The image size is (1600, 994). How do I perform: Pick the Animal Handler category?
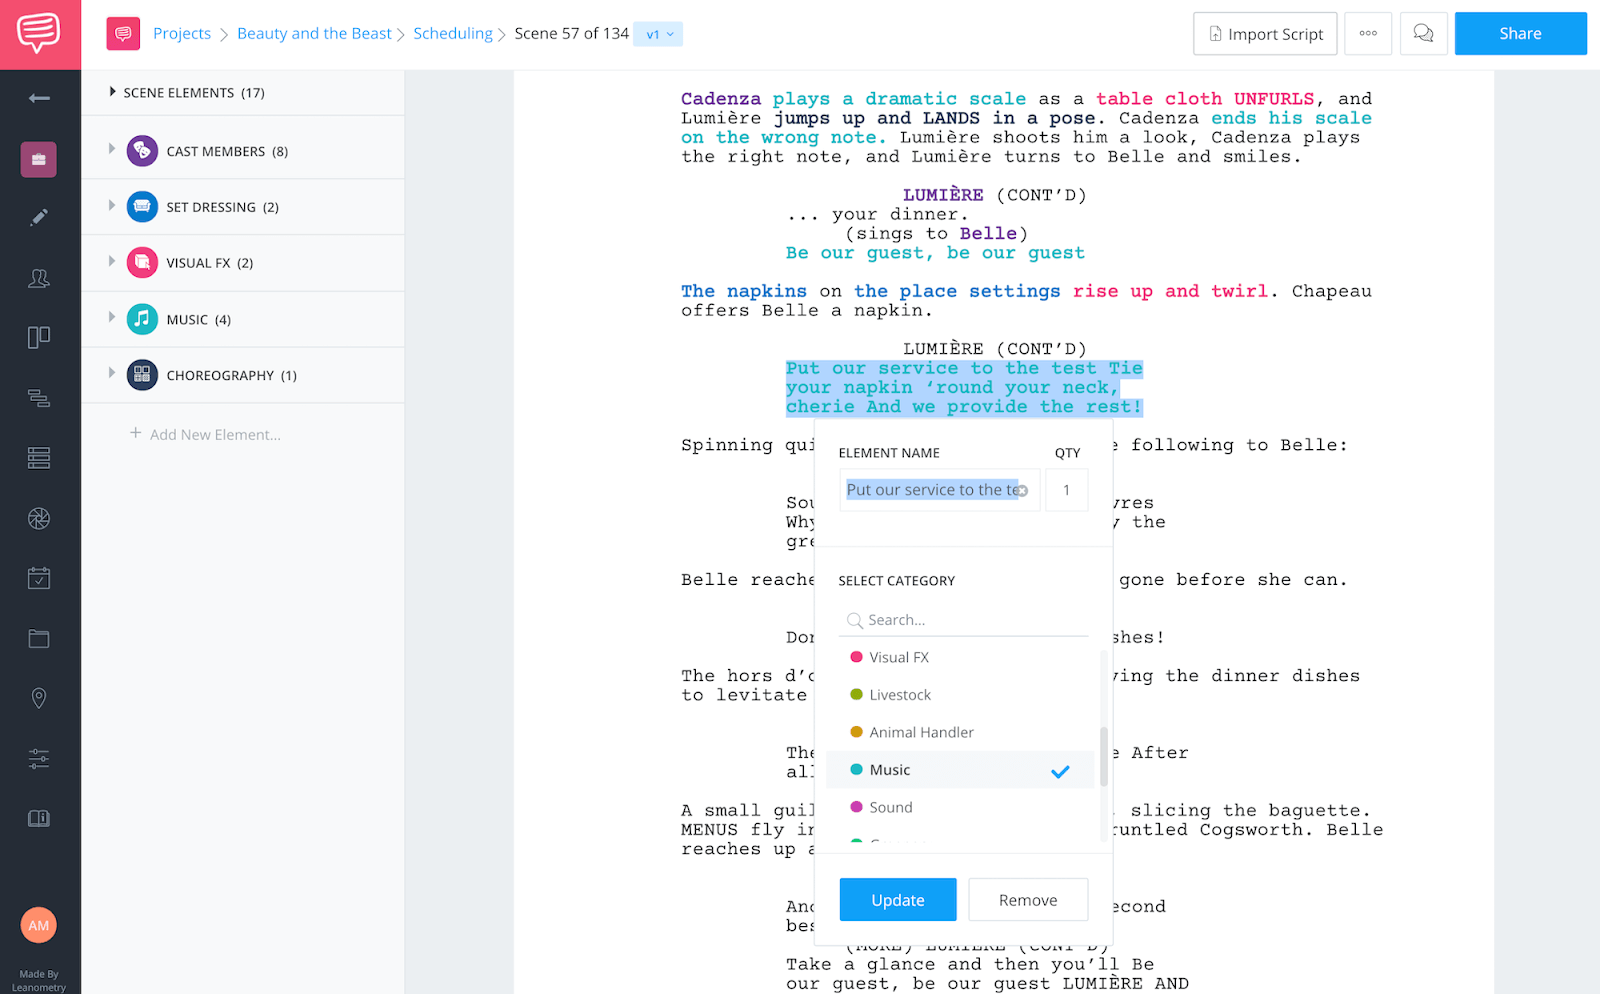[x=921, y=732]
